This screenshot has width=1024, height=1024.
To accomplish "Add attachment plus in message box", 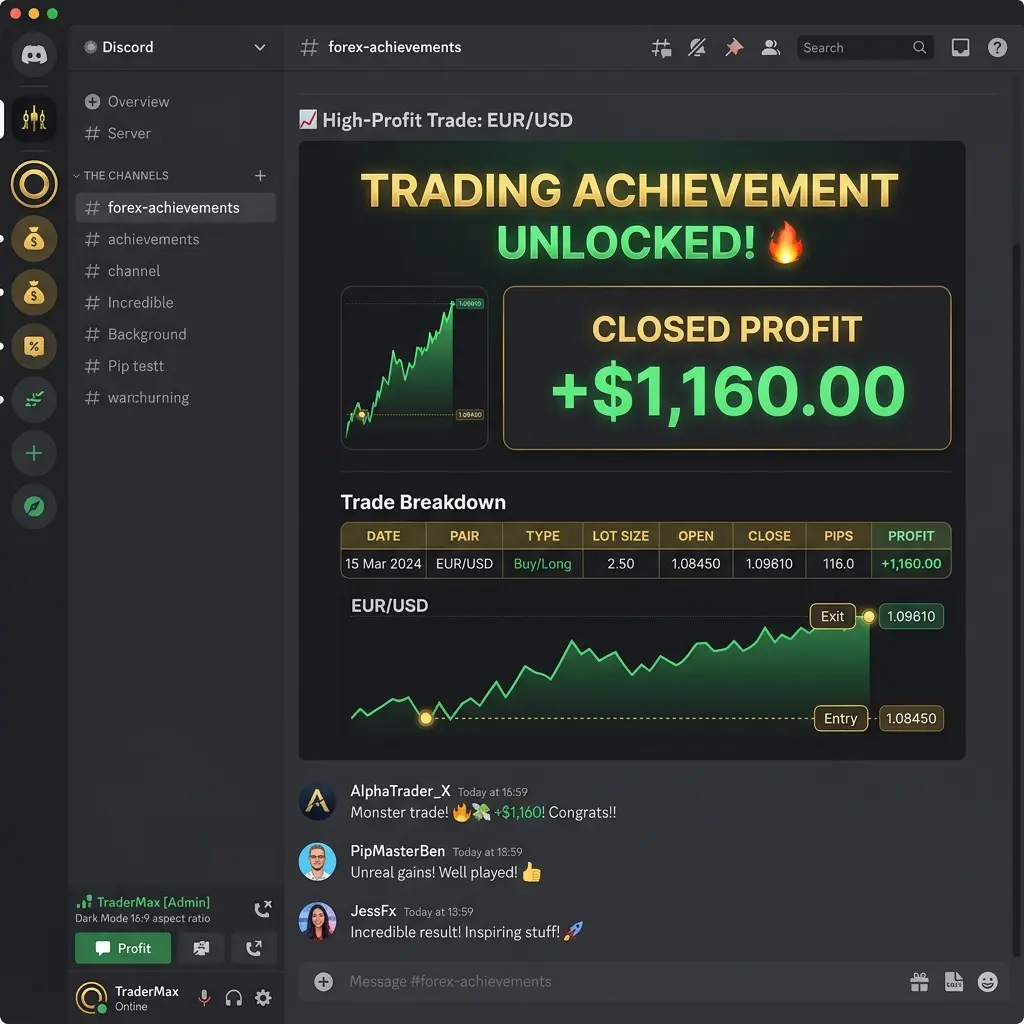I will (x=323, y=982).
